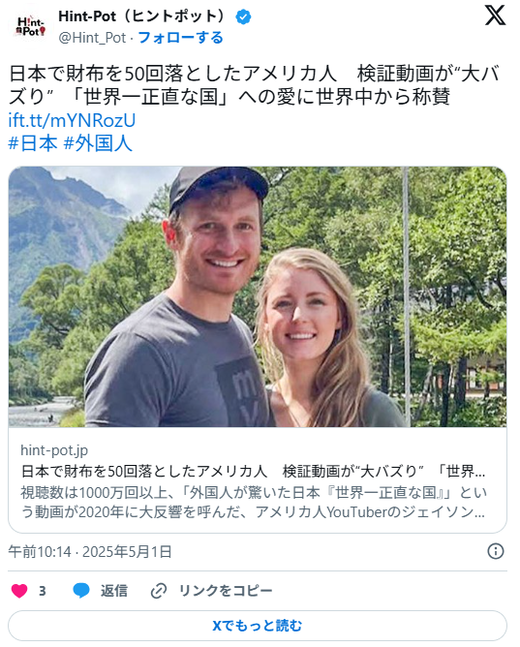Click リンクをコピー text
This screenshot has height=647, width=520.
point(225,590)
